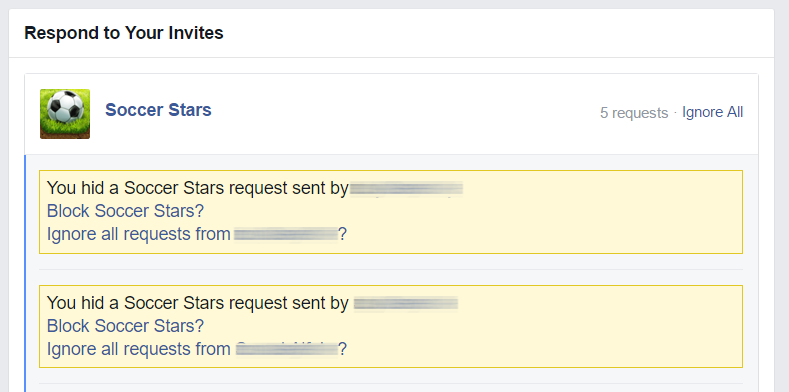This screenshot has height=392, width=789.
Task: Ignore all requests from the second sender
Action: click(197, 349)
